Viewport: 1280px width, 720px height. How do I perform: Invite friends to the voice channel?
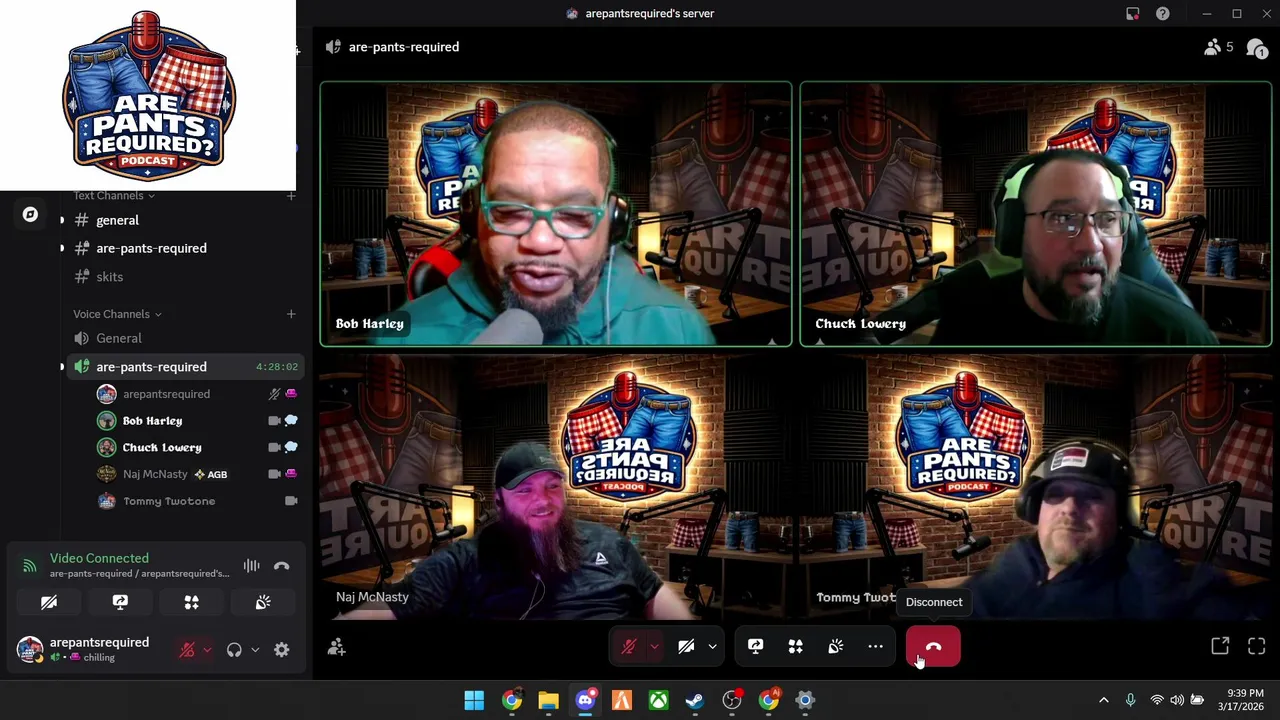point(337,648)
